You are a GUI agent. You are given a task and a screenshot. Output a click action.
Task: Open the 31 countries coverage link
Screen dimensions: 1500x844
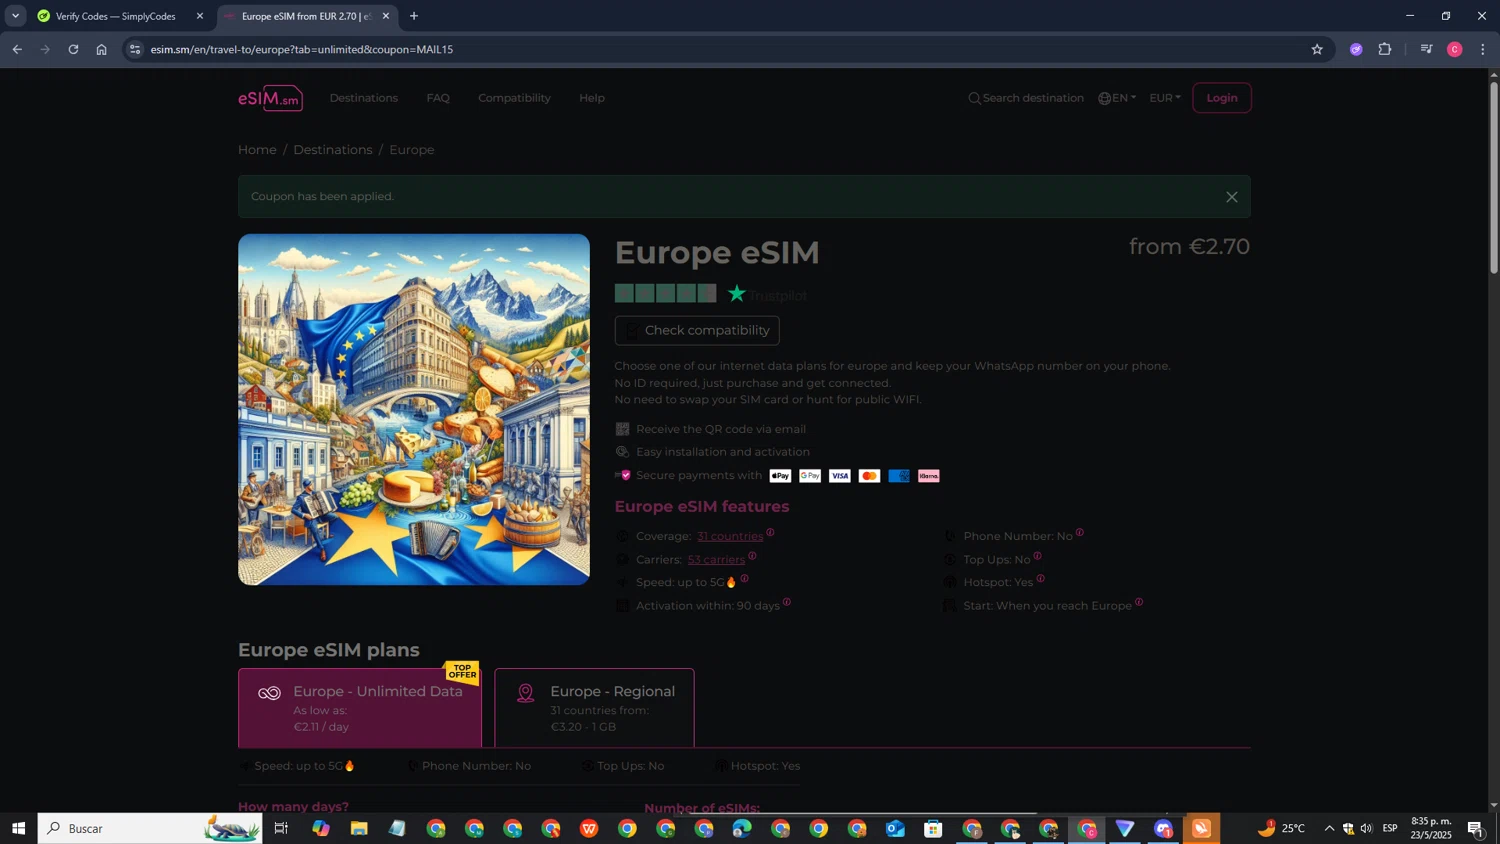pos(730,537)
